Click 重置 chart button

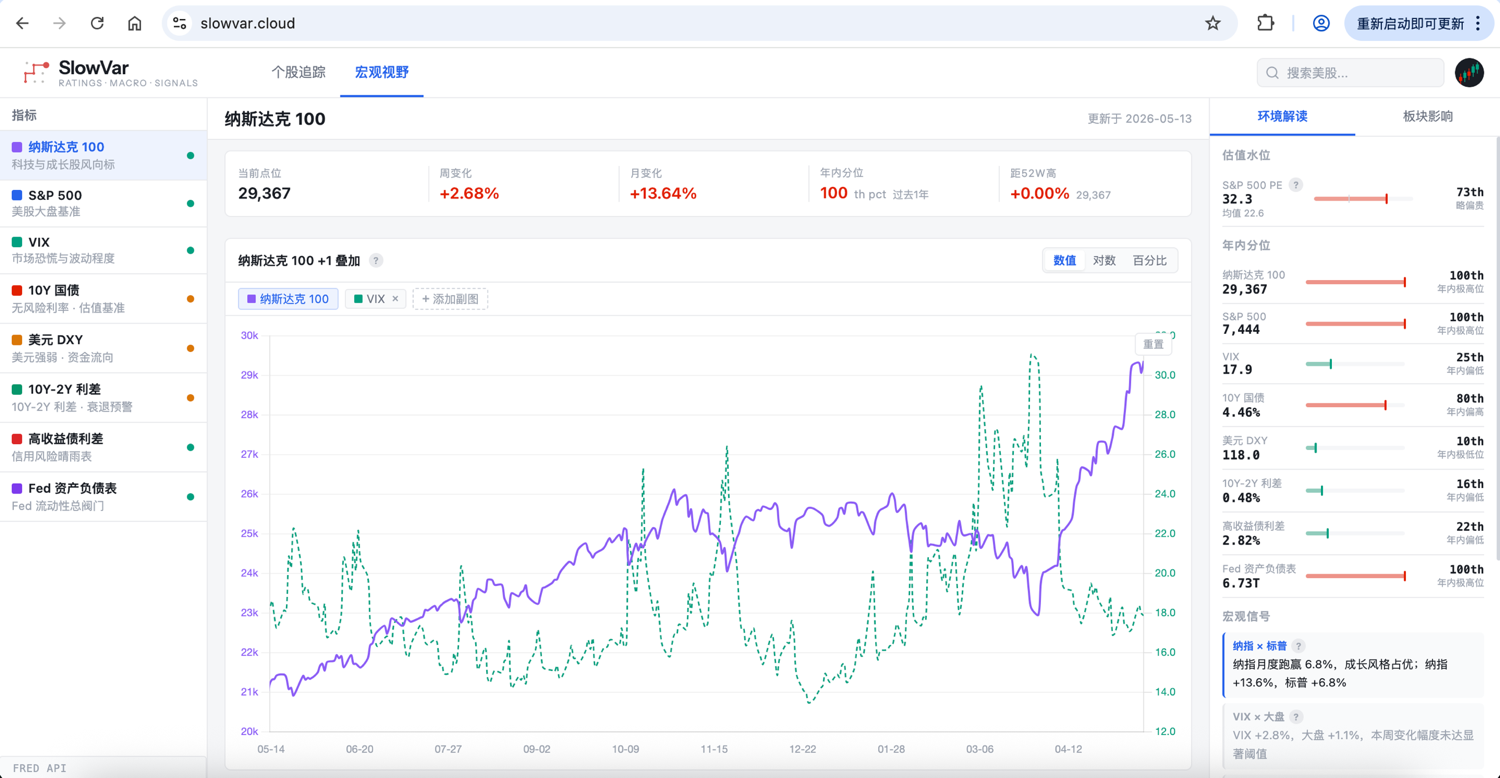(x=1153, y=344)
